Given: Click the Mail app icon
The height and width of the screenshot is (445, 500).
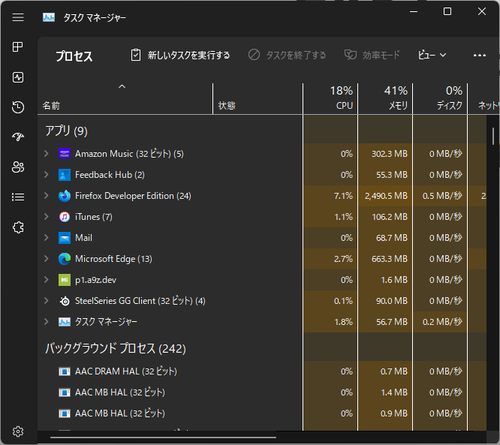Looking at the screenshot, I should coord(64,238).
